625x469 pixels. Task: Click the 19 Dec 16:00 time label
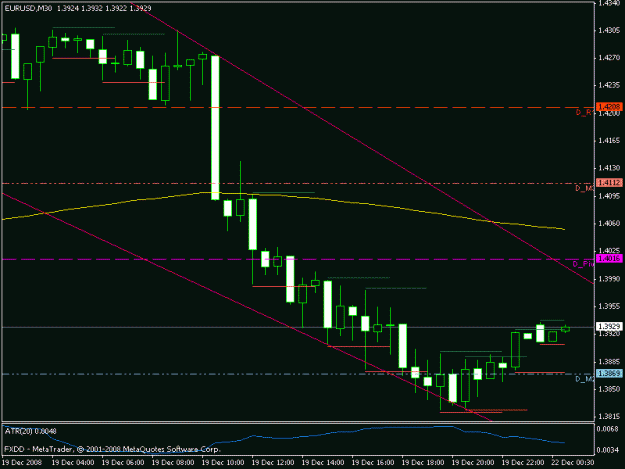click(373, 463)
